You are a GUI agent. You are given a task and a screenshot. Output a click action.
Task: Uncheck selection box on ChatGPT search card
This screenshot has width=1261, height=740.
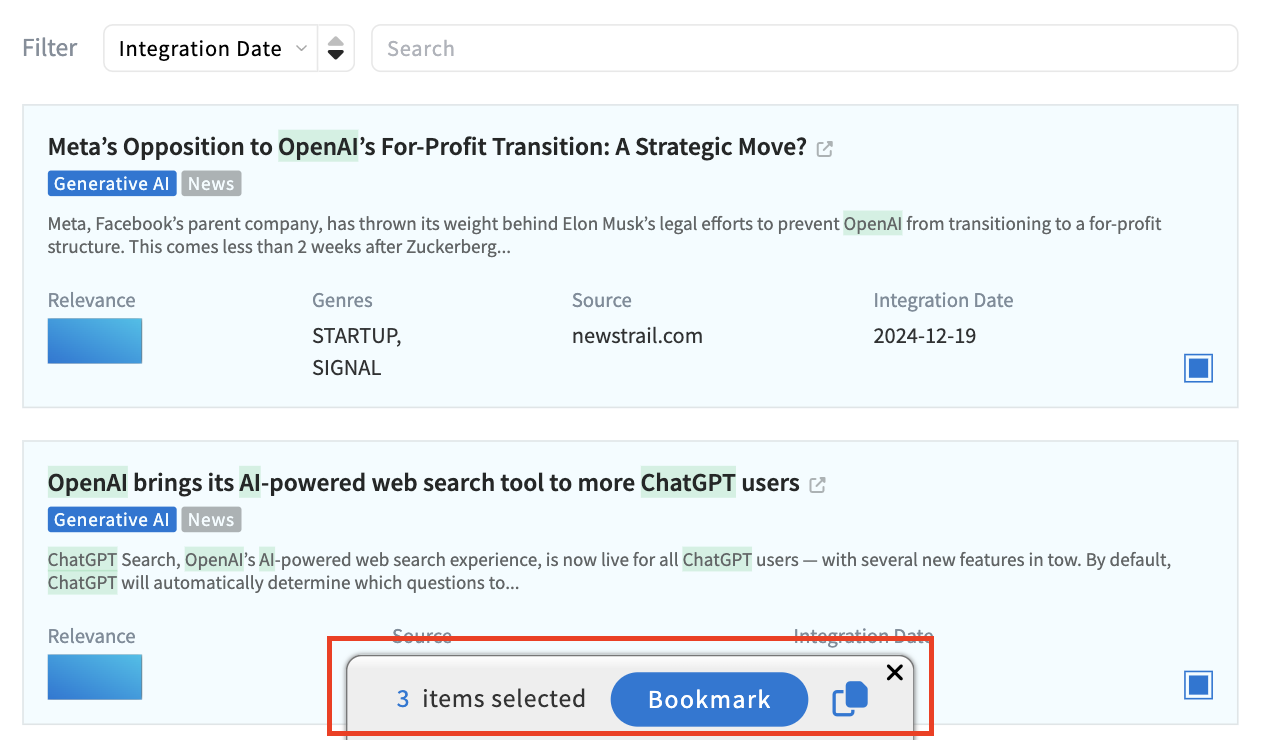click(1198, 685)
